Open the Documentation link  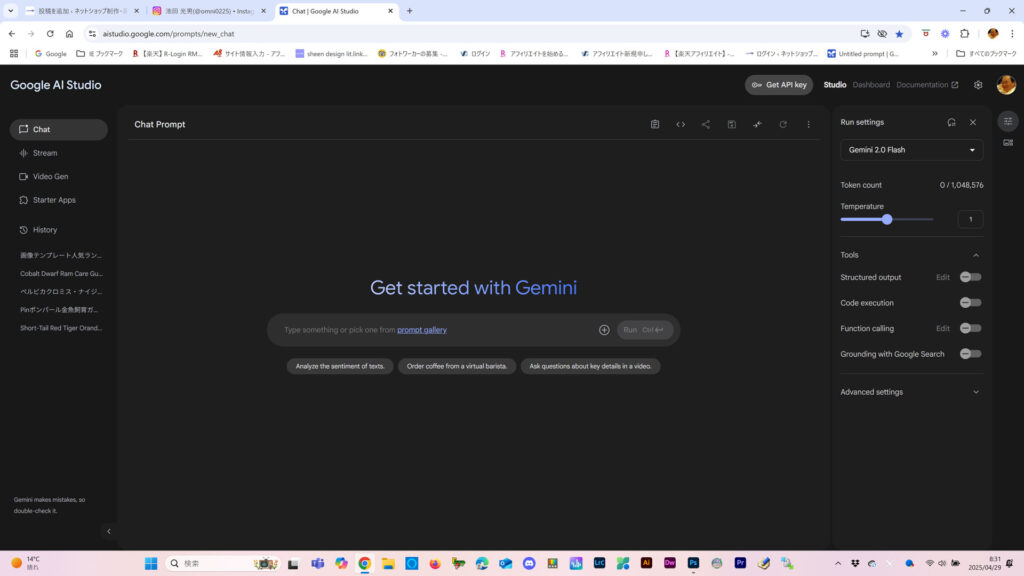point(927,85)
